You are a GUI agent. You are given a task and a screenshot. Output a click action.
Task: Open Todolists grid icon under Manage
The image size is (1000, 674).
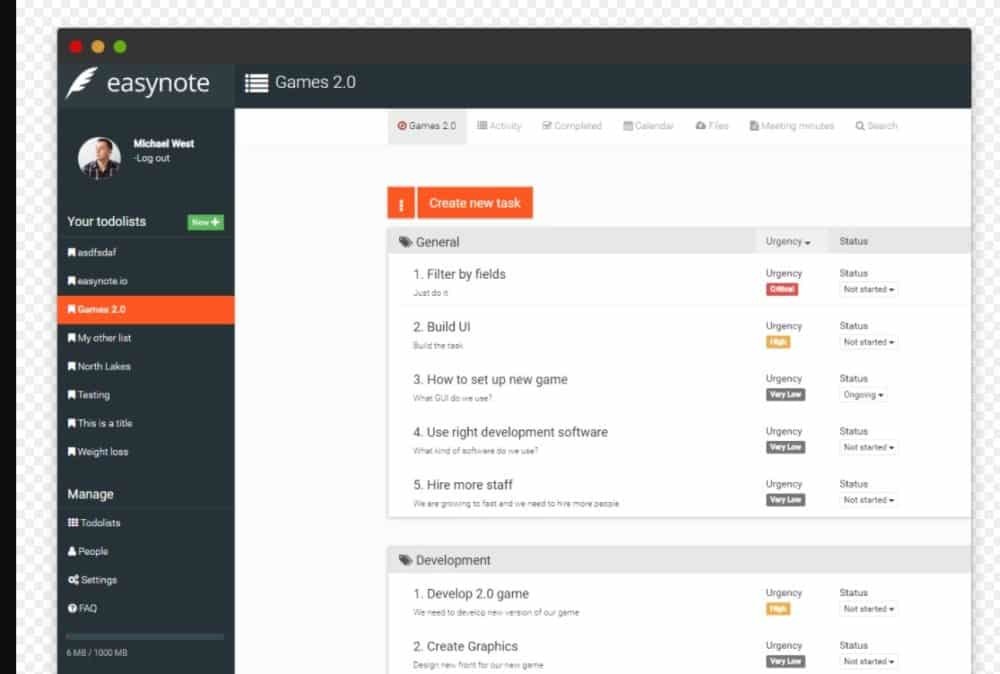click(x=73, y=523)
